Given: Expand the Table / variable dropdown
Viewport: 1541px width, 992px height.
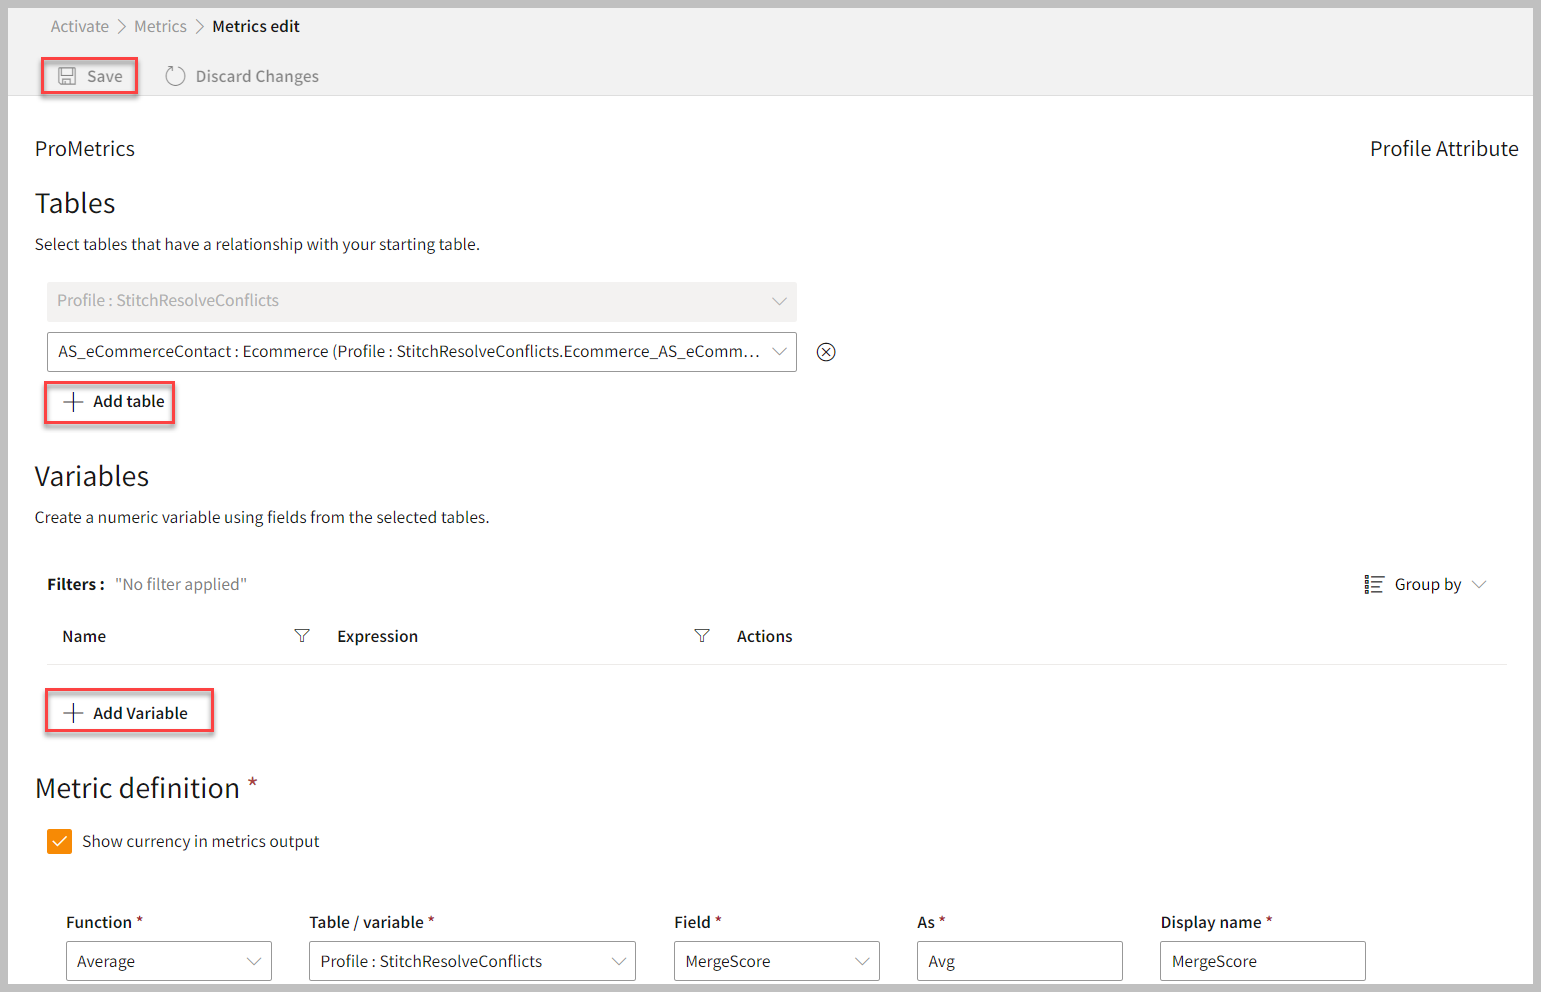Looking at the screenshot, I should pos(618,961).
